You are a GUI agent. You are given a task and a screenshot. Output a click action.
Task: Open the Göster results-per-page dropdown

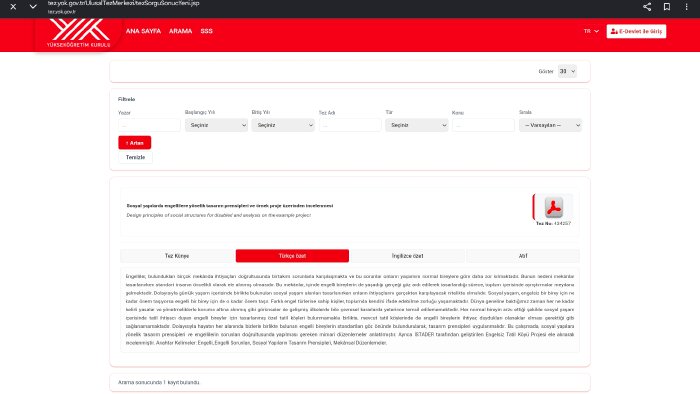pos(567,71)
